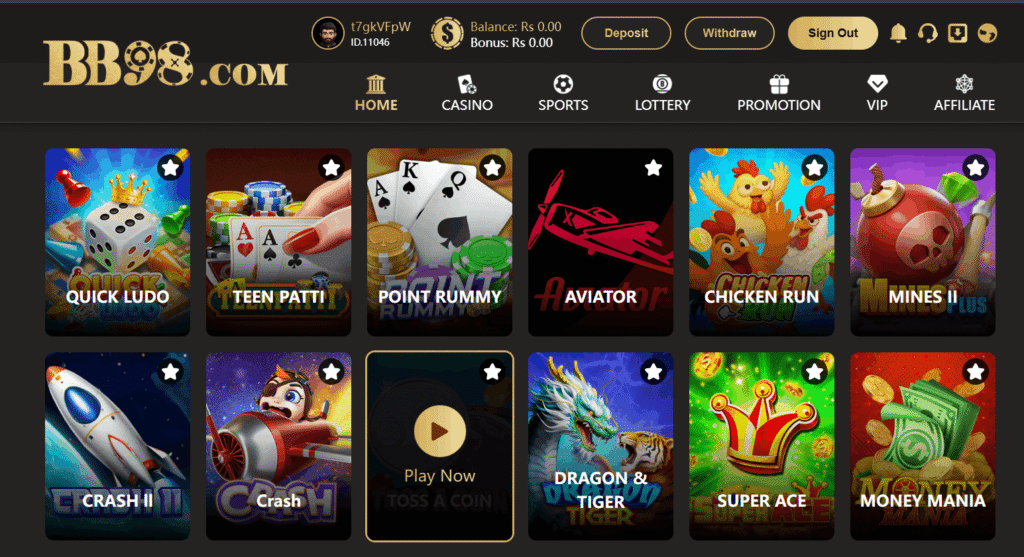Toggle favorite star on Aviator
This screenshot has width=1024, height=557.
tap(653, 168)
